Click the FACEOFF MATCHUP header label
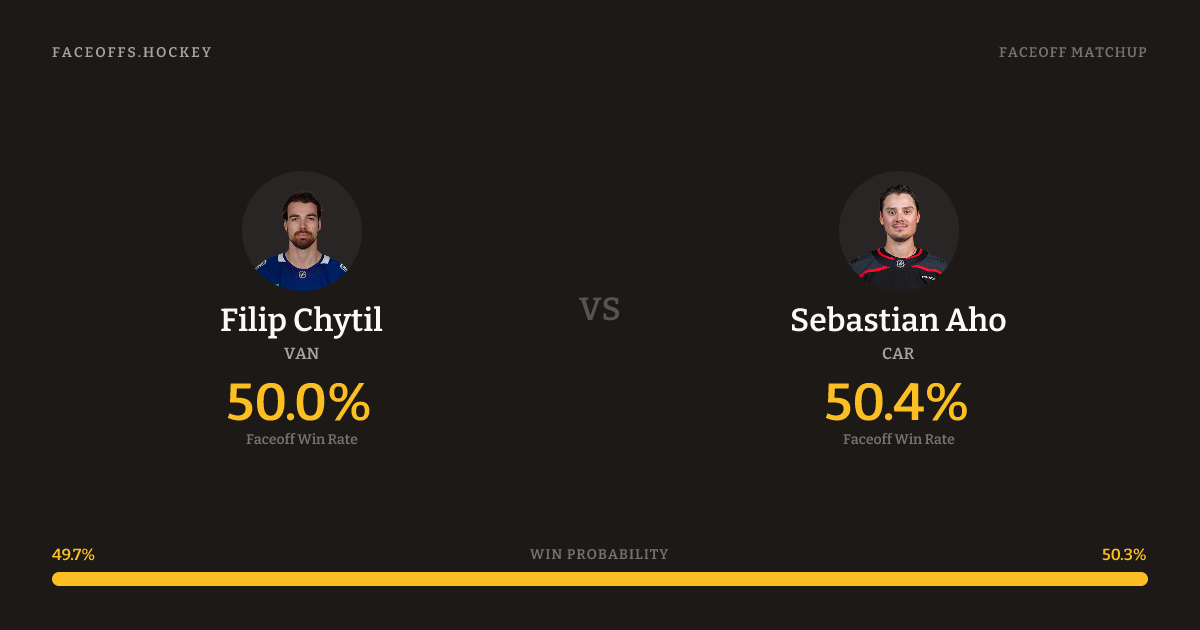This screenshot has height=630, width=1200. 1072,52
